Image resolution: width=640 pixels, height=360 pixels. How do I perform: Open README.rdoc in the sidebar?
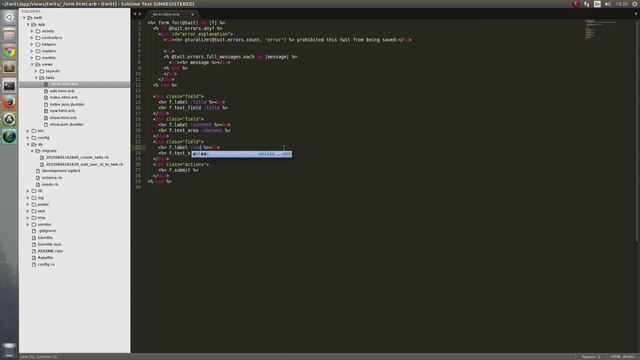[x=50, y=251]
